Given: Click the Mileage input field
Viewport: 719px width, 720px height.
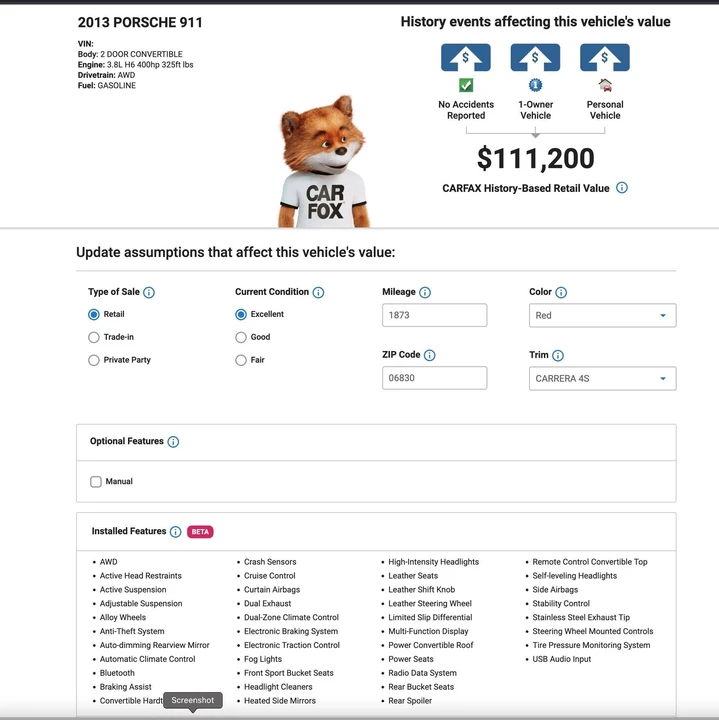Looking at the screenshot, I should point(434,315).
